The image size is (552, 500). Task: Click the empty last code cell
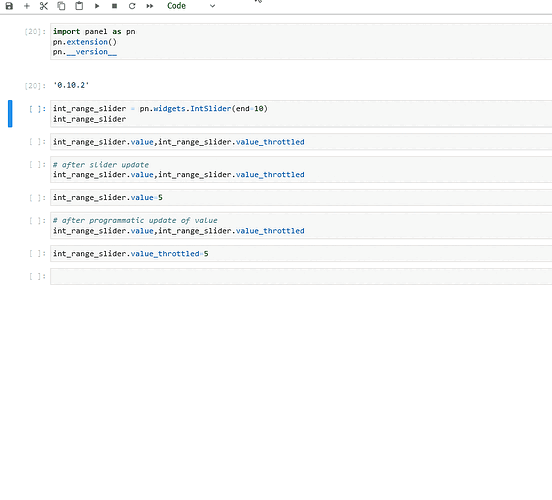click(x=301, y=276)
